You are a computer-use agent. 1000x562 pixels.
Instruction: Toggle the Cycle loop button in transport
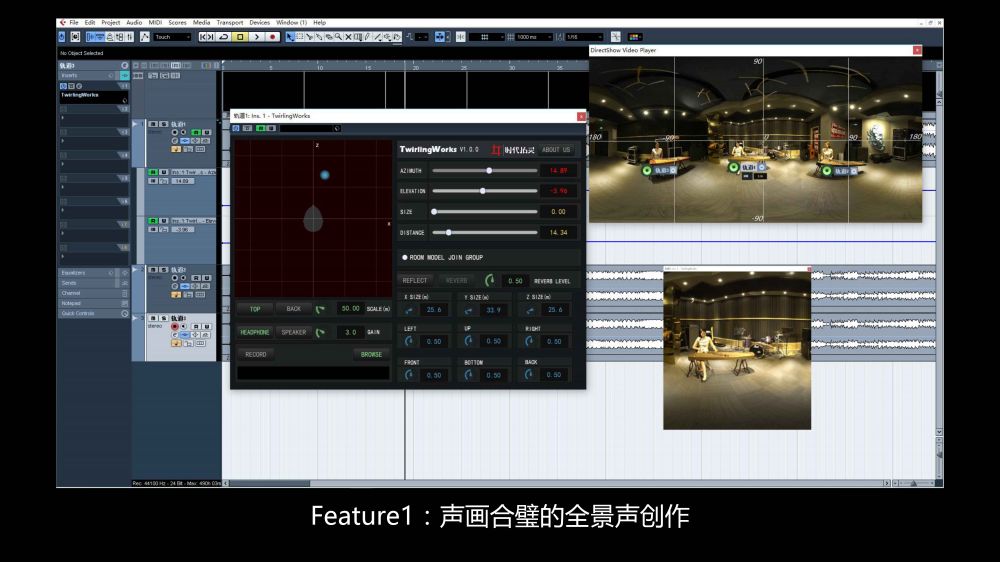224,37
